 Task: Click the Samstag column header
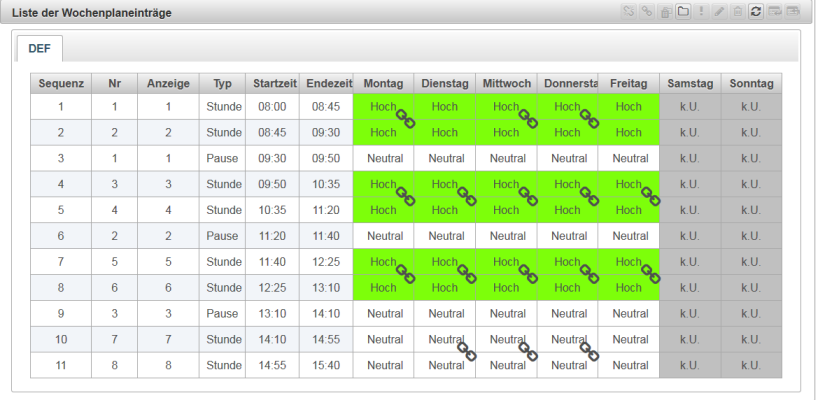click(x=689, y=83)
